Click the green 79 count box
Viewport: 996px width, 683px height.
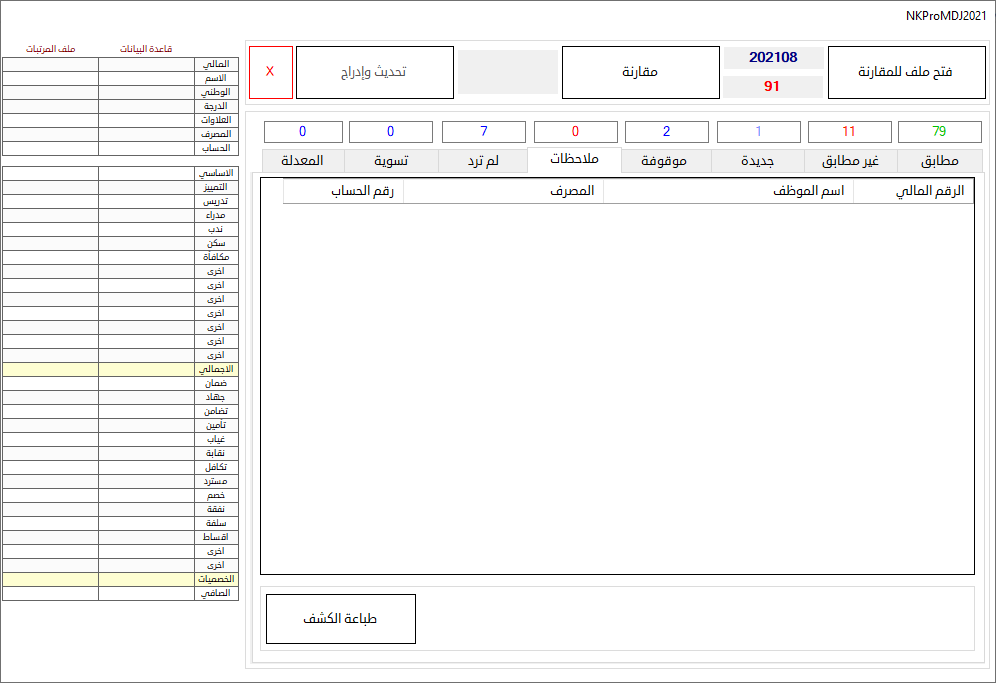(x=939, y=132)
